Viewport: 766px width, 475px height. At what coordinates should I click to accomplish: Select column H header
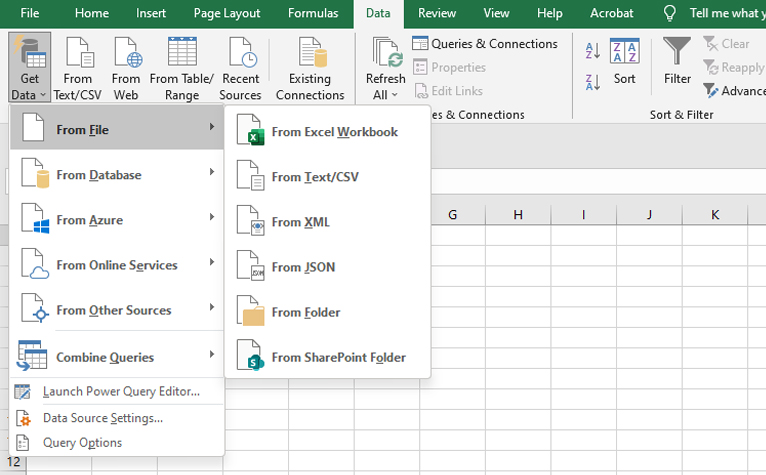(518, 215)
